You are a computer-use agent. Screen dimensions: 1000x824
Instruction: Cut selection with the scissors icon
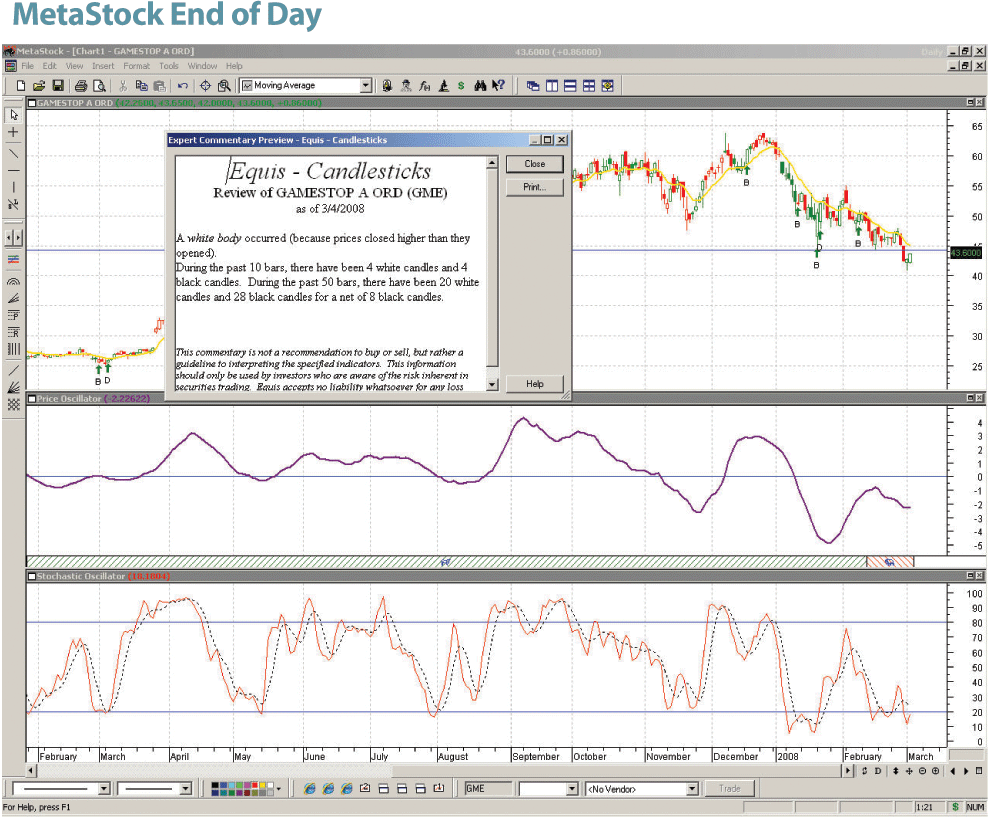tap(123, 85)
